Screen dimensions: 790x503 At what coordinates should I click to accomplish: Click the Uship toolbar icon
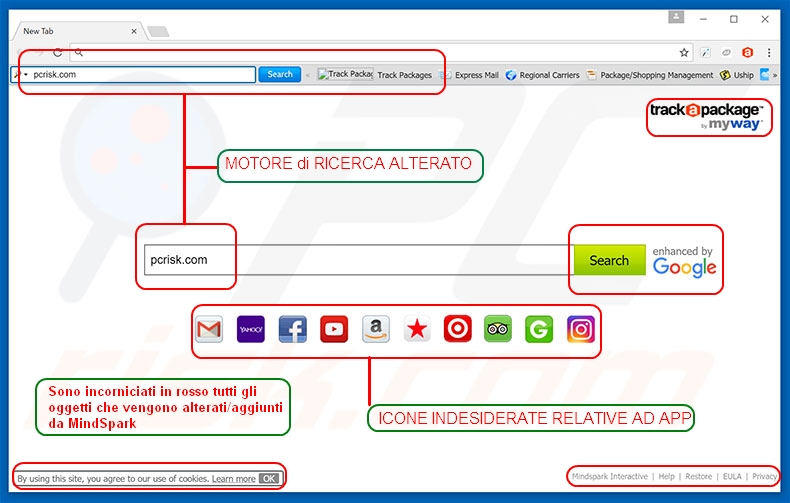tap(725, 75)
